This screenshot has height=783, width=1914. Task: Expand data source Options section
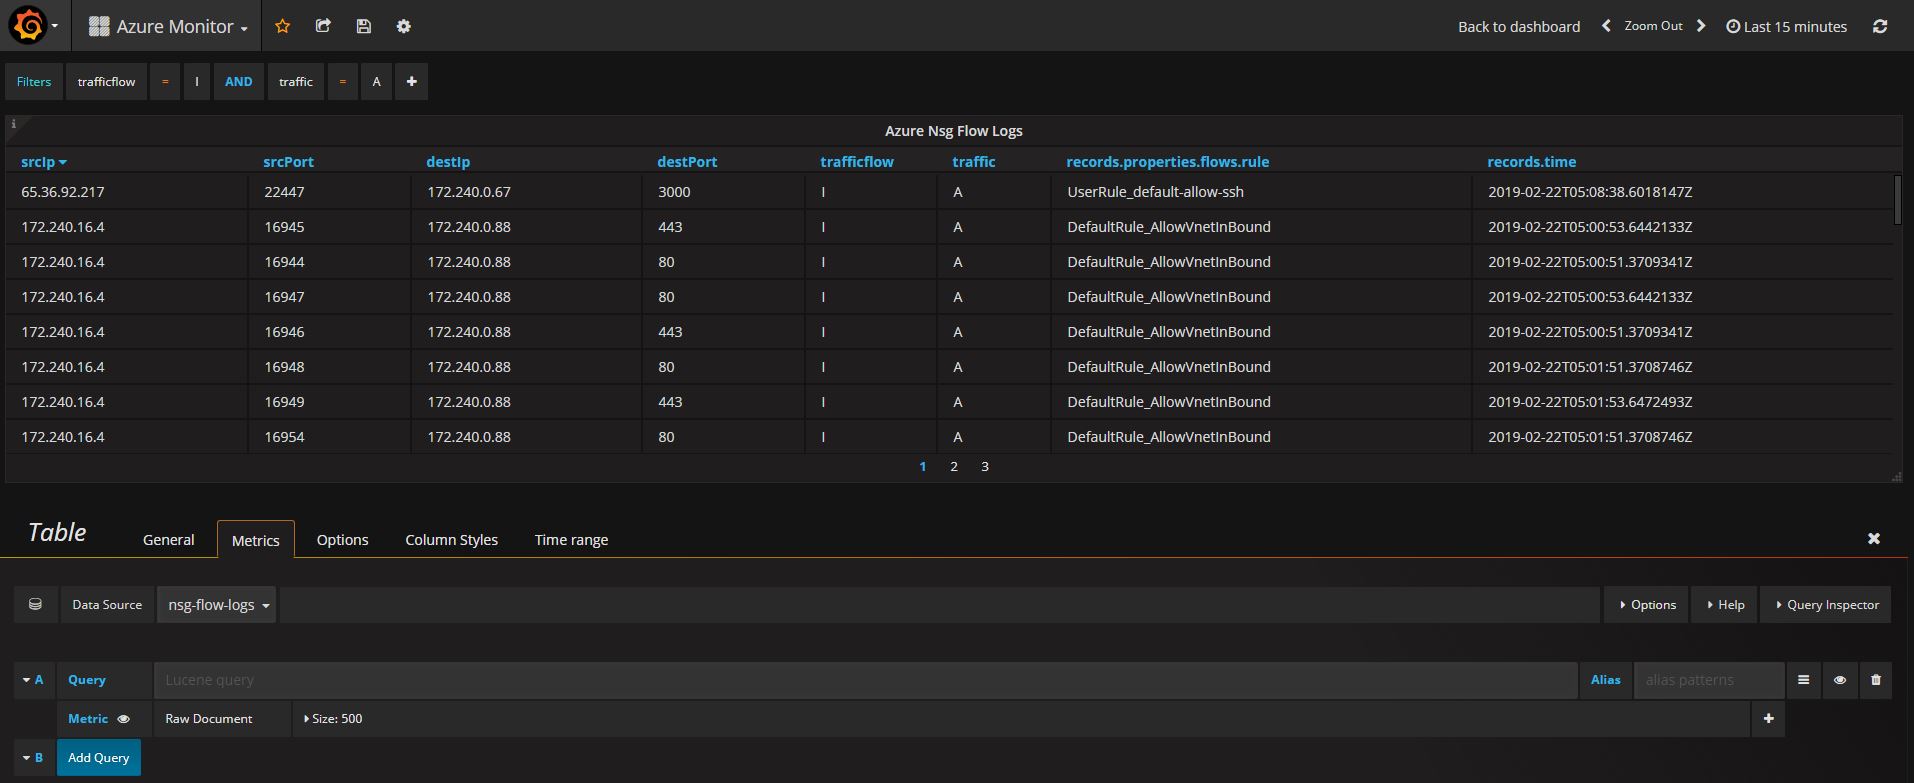coord(1646,605)
